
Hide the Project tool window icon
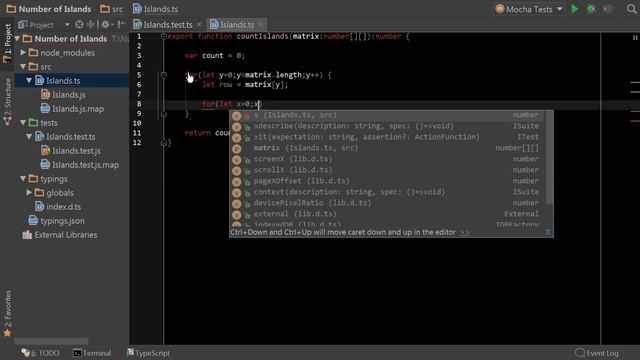coord(121,25)
